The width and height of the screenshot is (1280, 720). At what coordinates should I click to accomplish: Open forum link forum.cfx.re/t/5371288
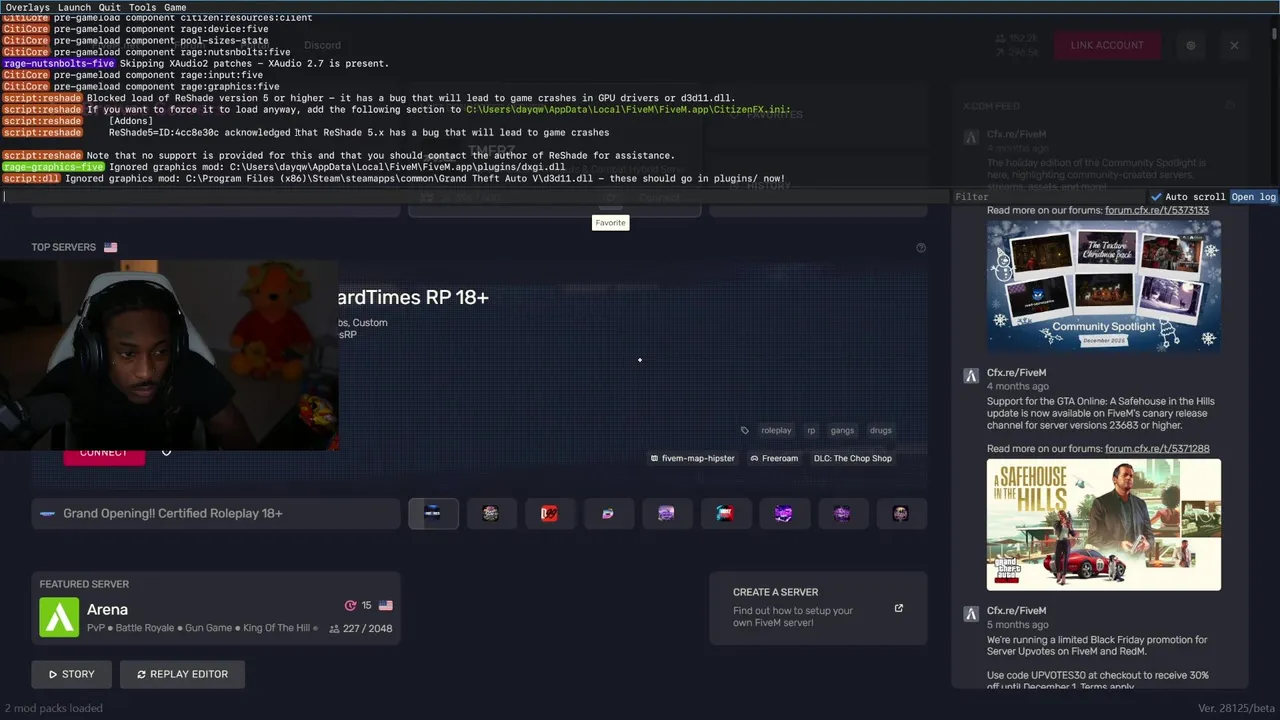1157,449
